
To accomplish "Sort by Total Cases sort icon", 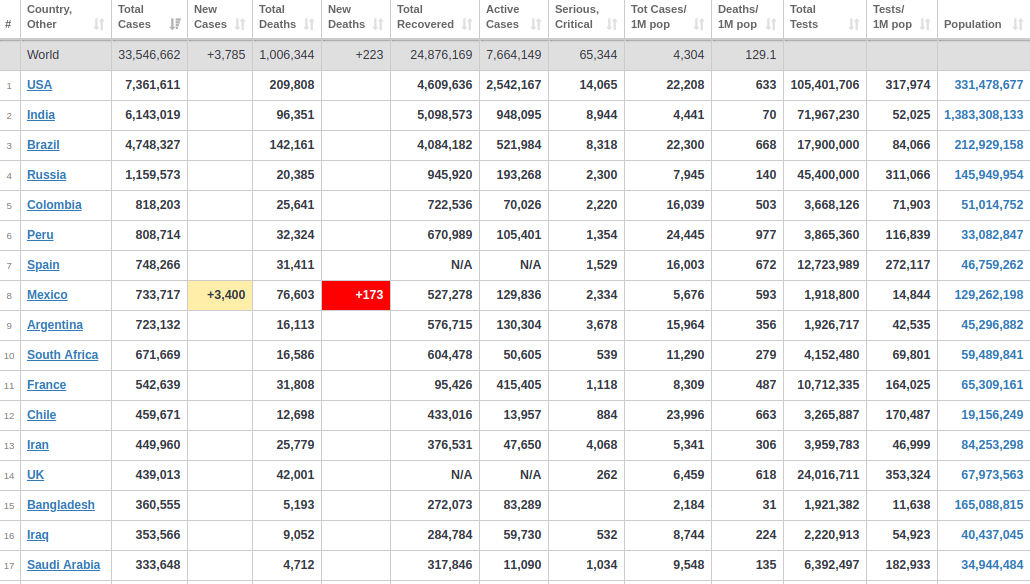I will click(x=175, y=24).
